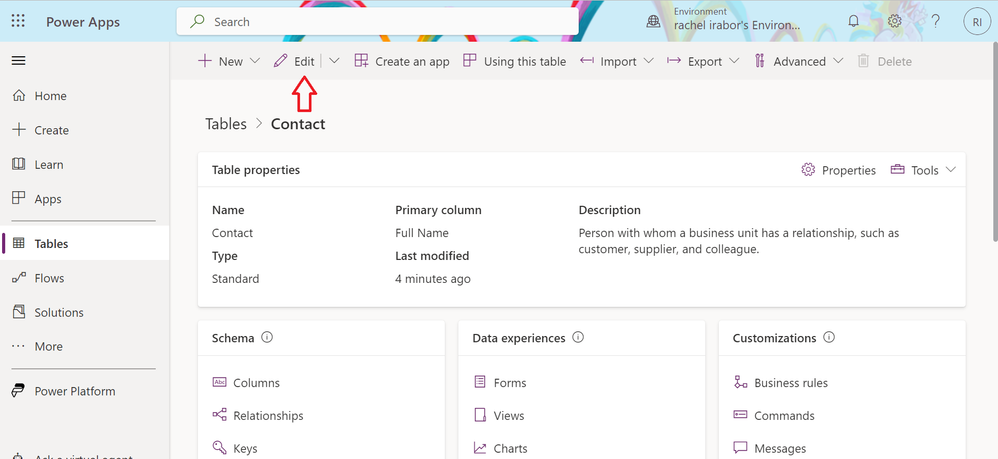
Task: Click the Tables breadcrumb link
Action: 226,124
